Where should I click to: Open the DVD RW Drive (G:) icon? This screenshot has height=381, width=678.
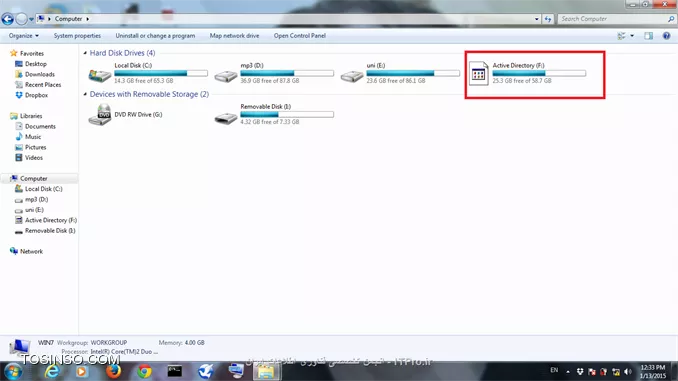pos(100,115)
